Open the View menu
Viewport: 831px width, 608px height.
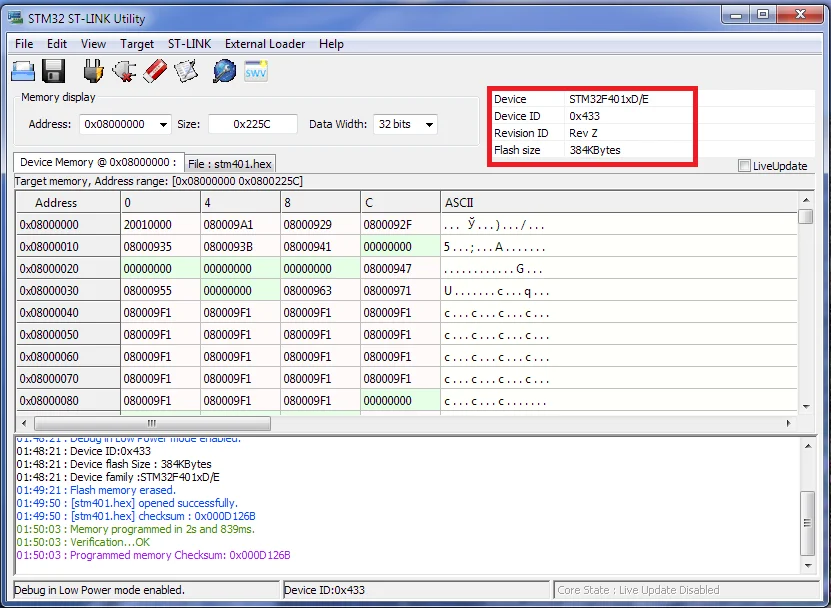[x=93, y=44]
